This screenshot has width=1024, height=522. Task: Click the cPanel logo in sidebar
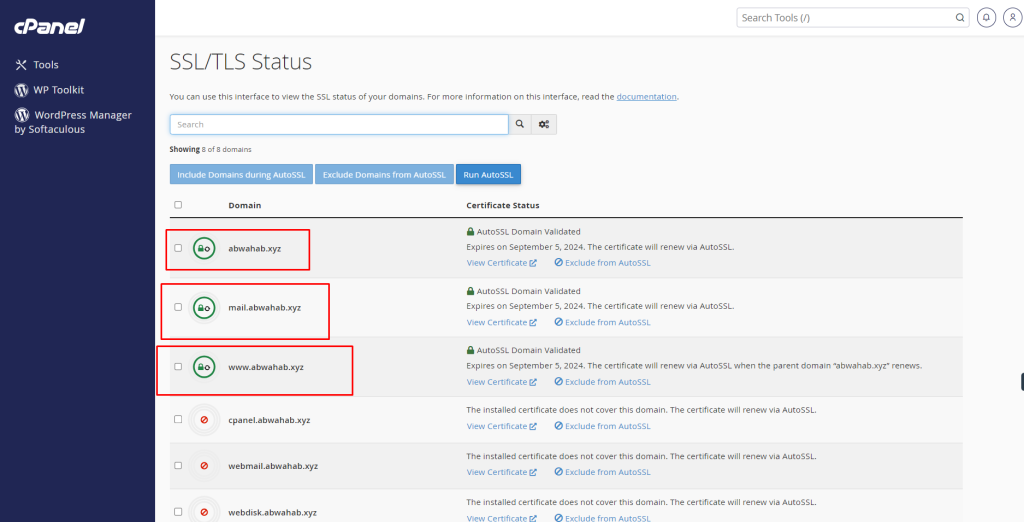49,25
